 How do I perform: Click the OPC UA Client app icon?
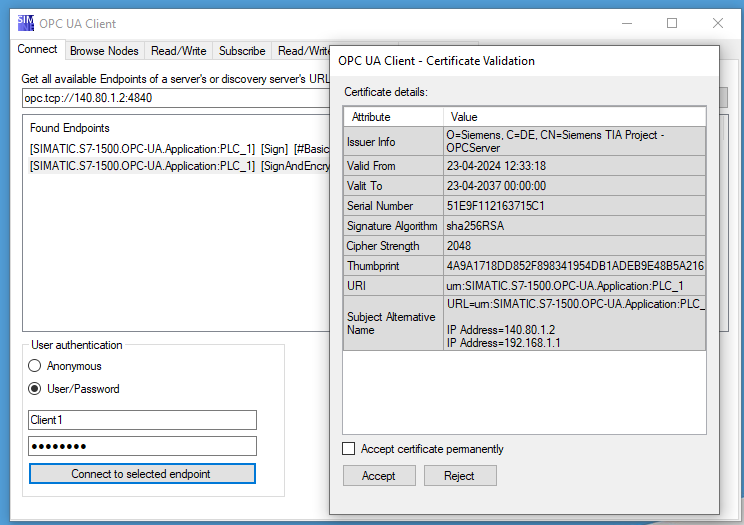pos(26,23)
